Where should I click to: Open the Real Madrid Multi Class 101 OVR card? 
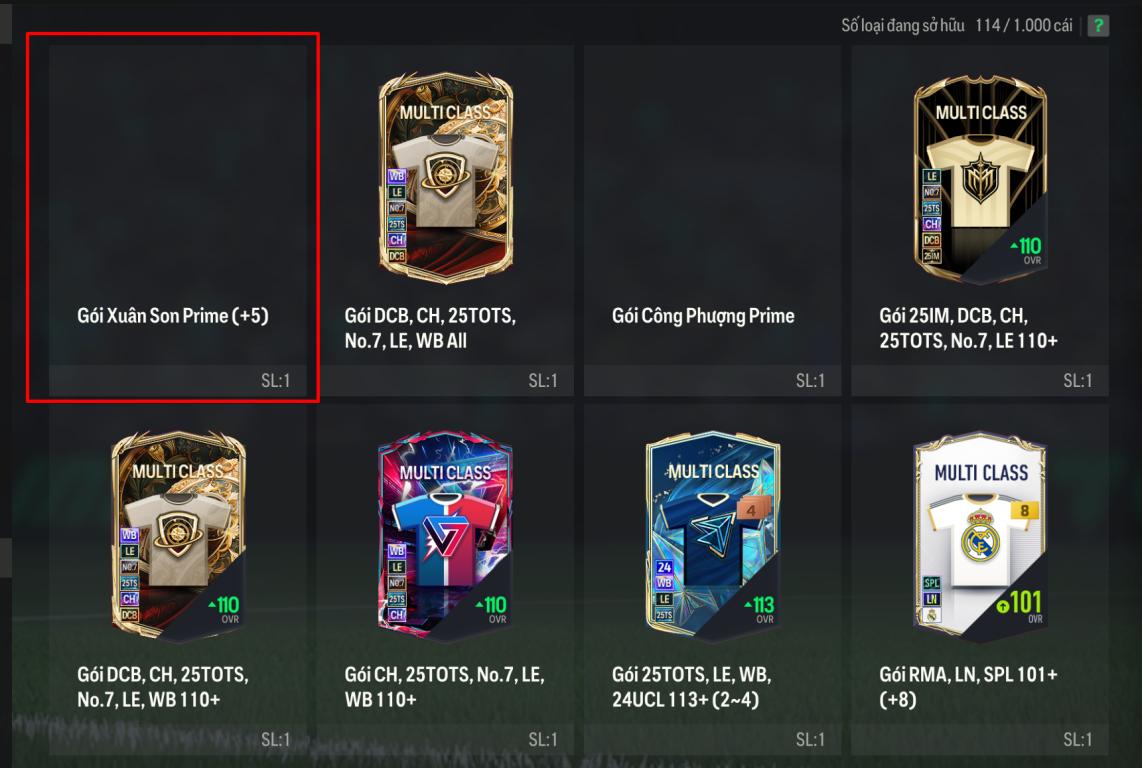click(x=980, y=538)
